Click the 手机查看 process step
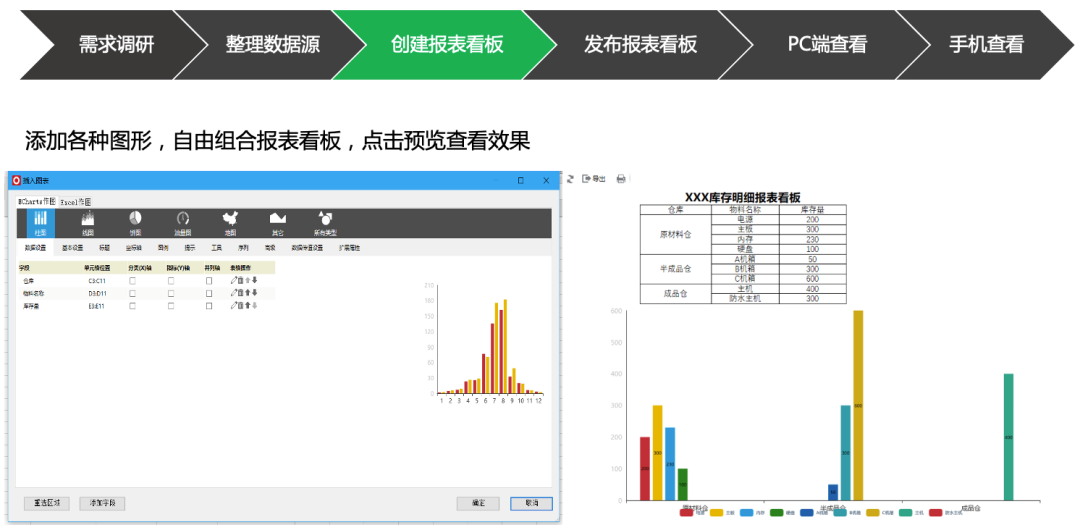1080x525 pixels. point(987,45)
